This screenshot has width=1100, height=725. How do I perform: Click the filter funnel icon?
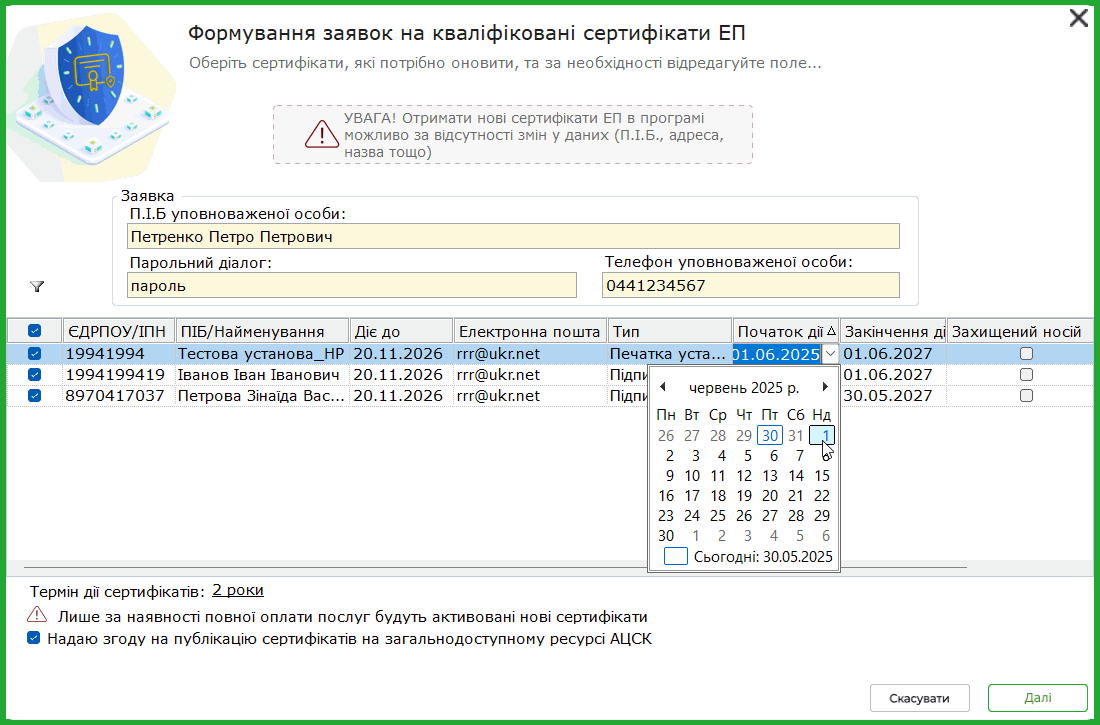37,286
